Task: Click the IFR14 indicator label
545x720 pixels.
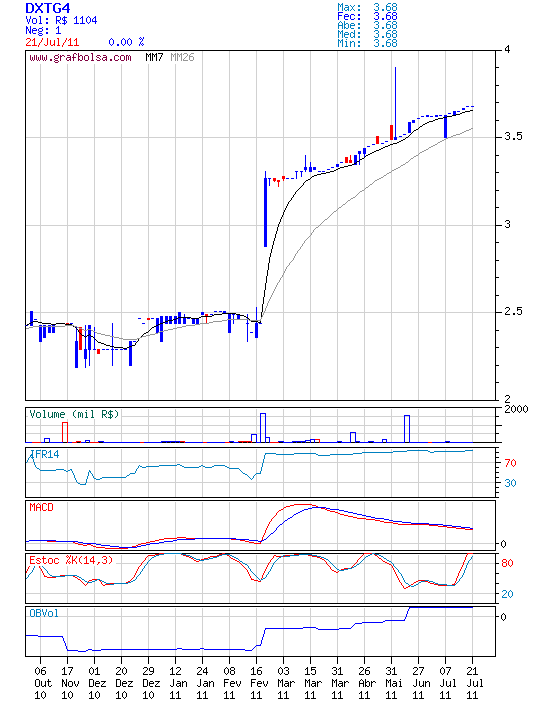Action: (x=45, y=454)
